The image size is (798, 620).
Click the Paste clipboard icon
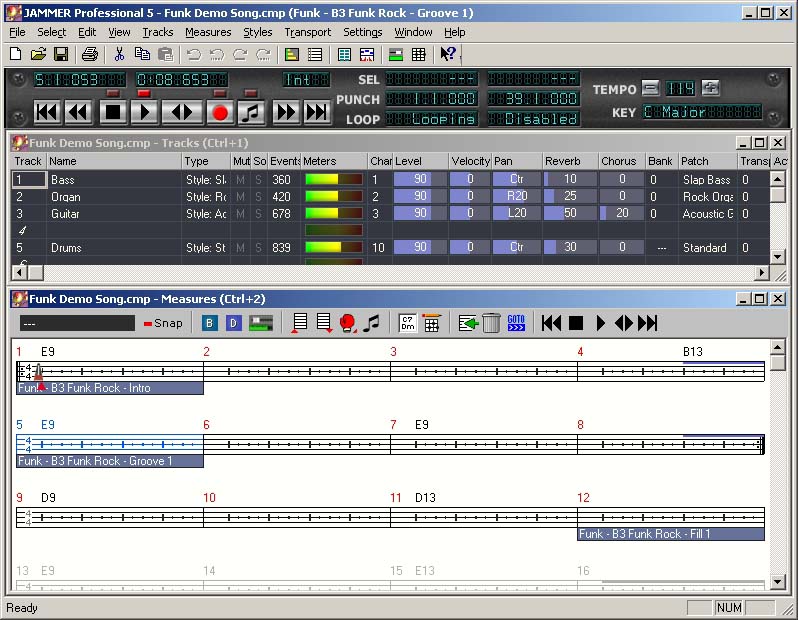click(x=165, y=54)
